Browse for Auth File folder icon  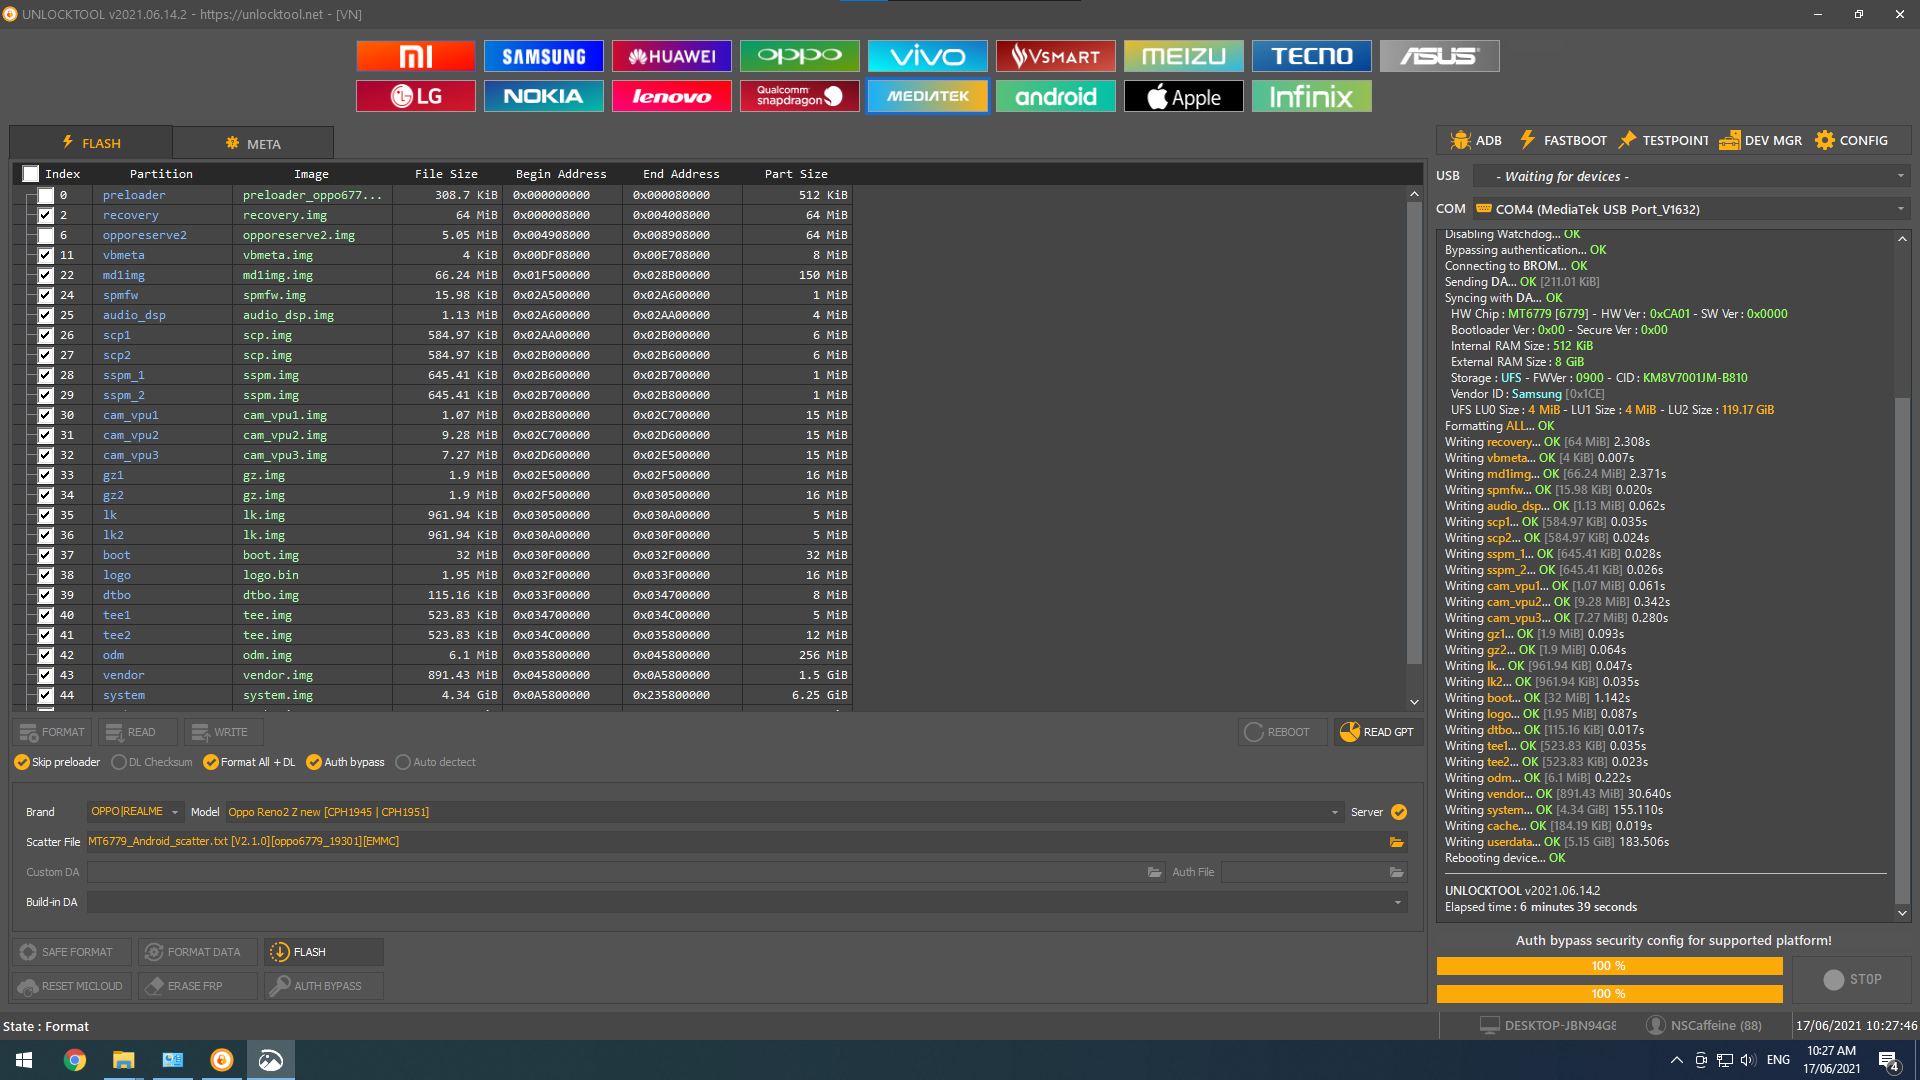click(1396, 872)
